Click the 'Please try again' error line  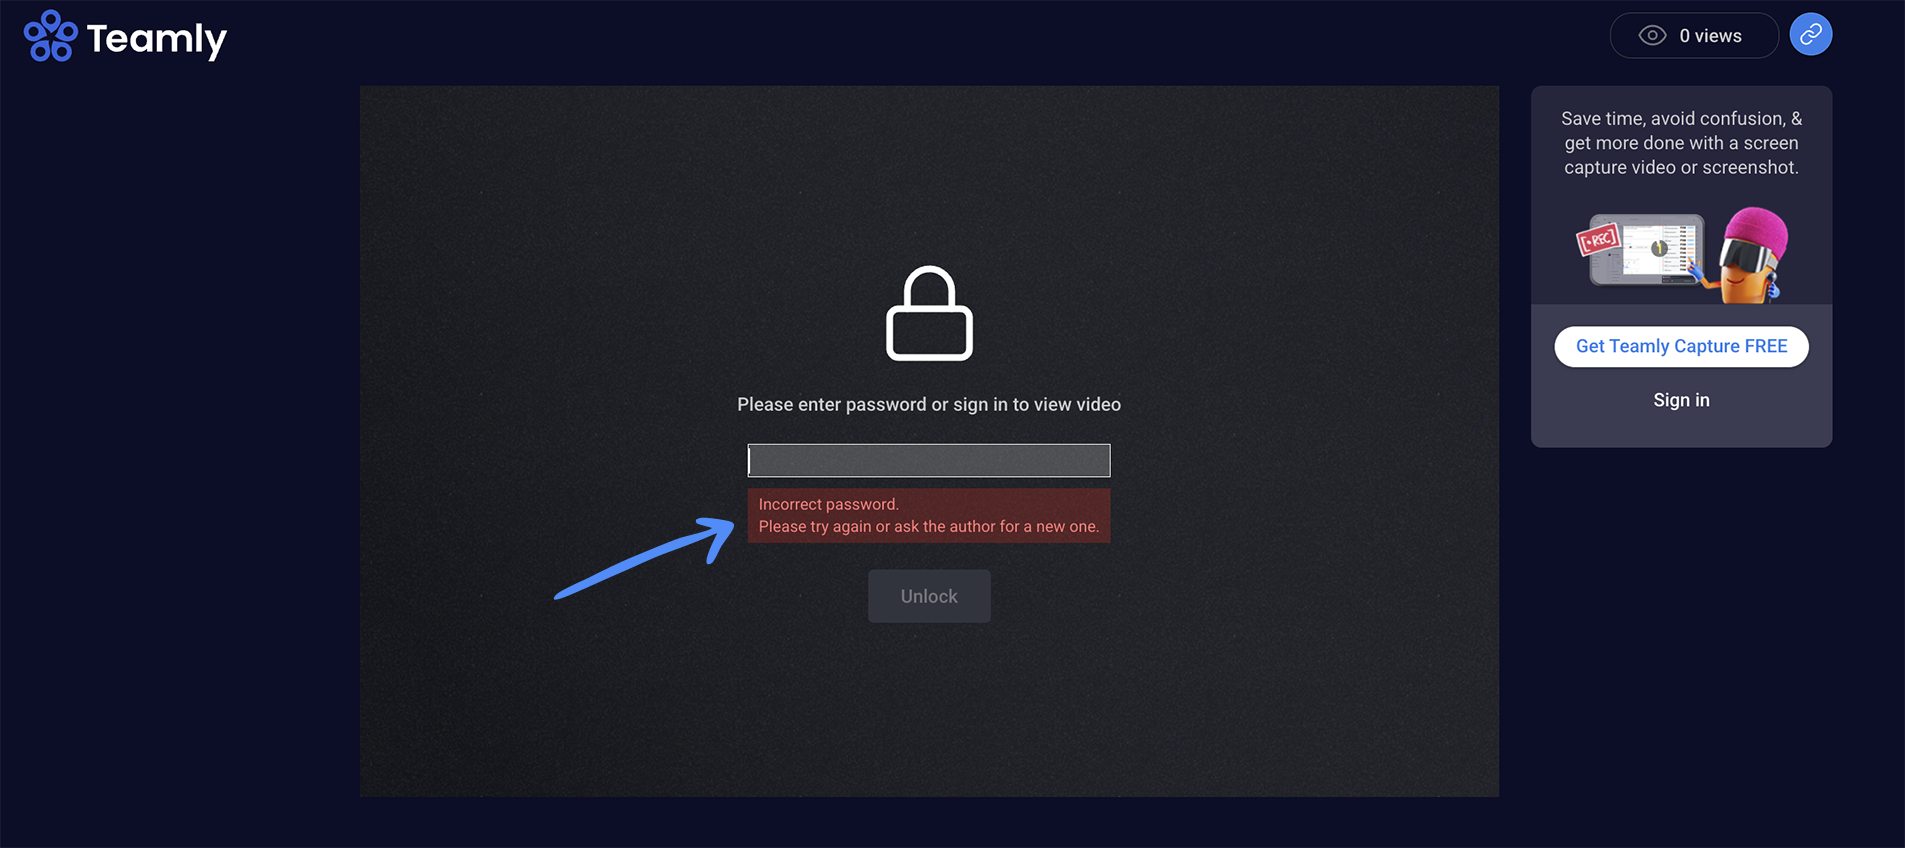point(928,527)
